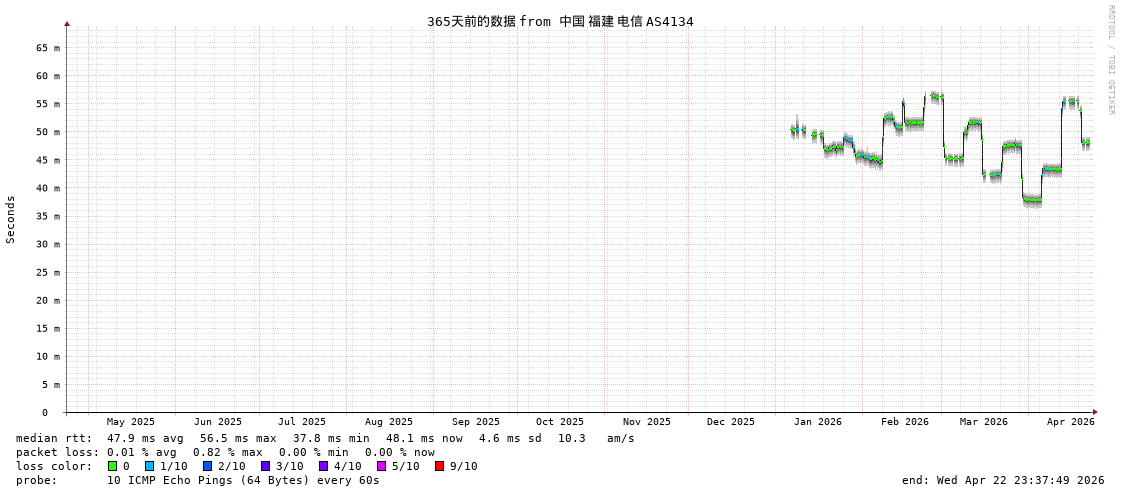The width and height of the screenshot is (1121, 494).
Task: Click the green 0 loss color swatch
Action: (113, 466)
